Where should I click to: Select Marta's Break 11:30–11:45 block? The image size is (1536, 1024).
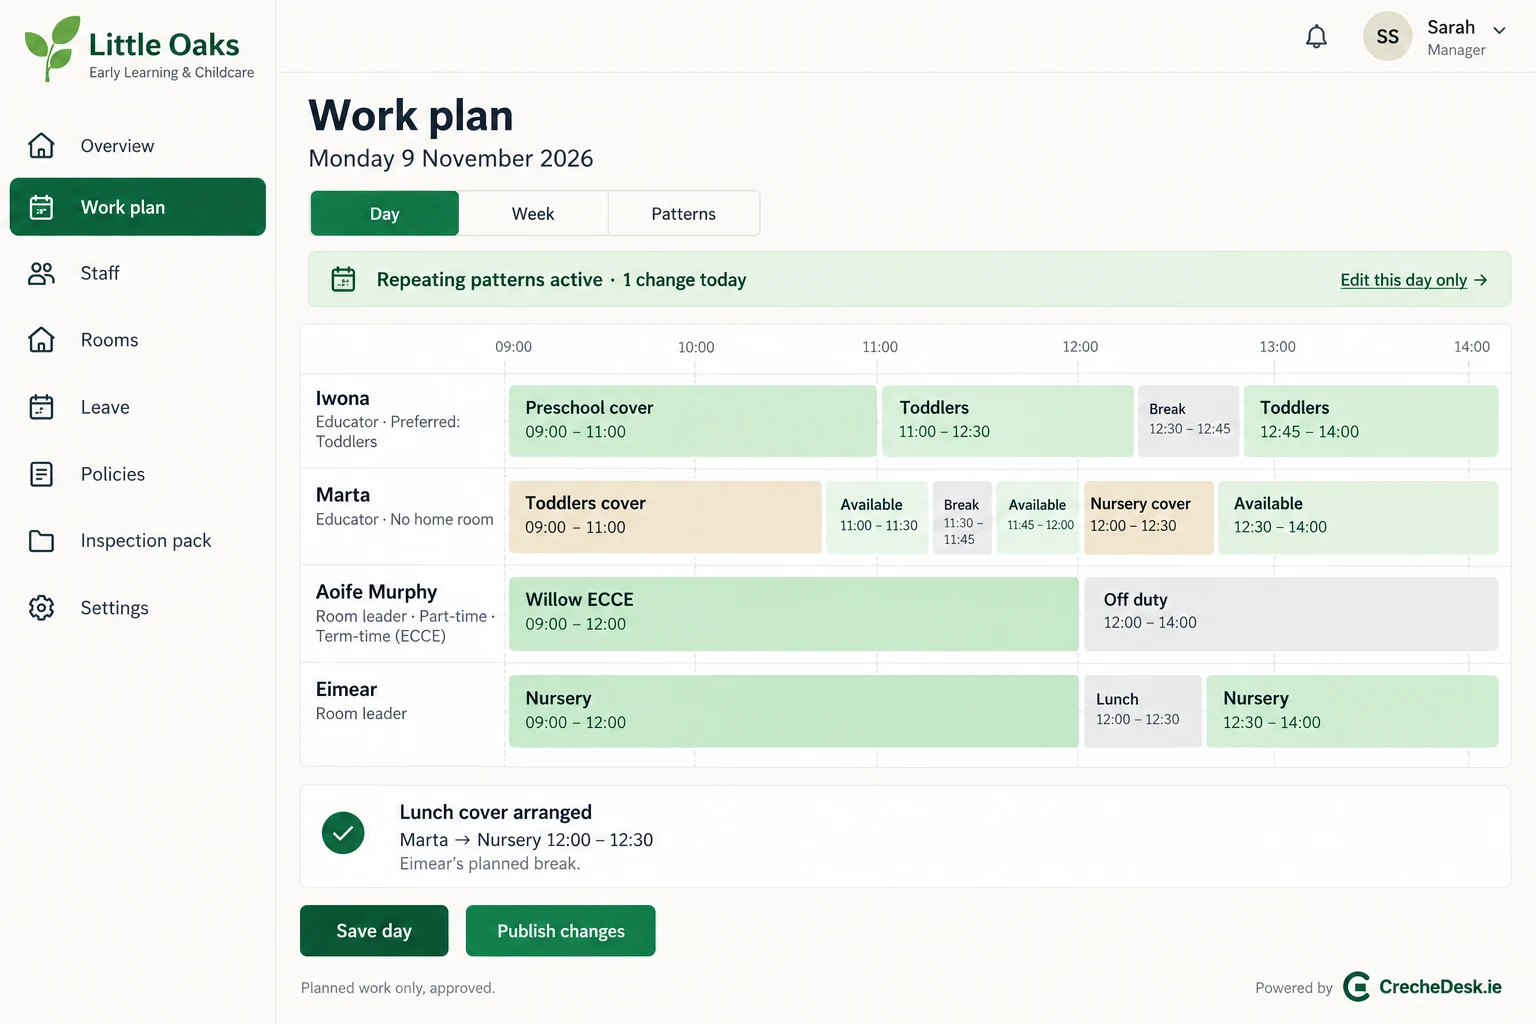[x=963, y=517]
